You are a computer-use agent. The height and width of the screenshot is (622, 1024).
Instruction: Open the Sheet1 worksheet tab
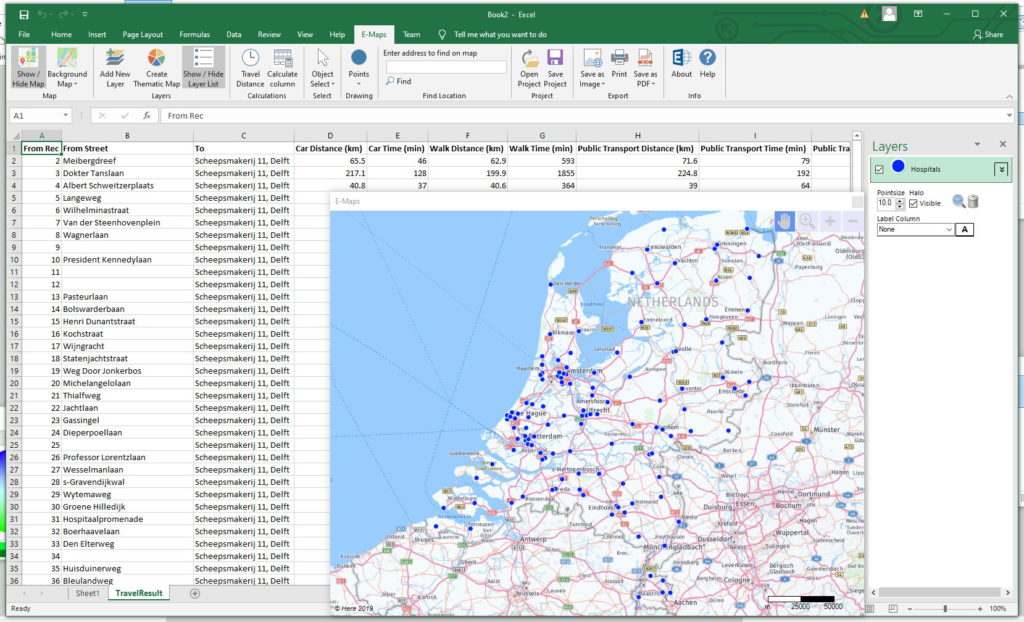88,593
